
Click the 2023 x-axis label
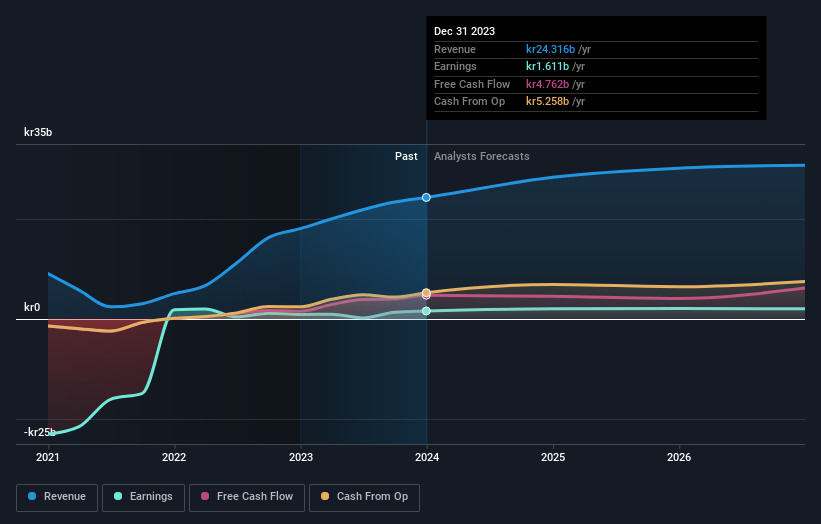coord(301,458)
